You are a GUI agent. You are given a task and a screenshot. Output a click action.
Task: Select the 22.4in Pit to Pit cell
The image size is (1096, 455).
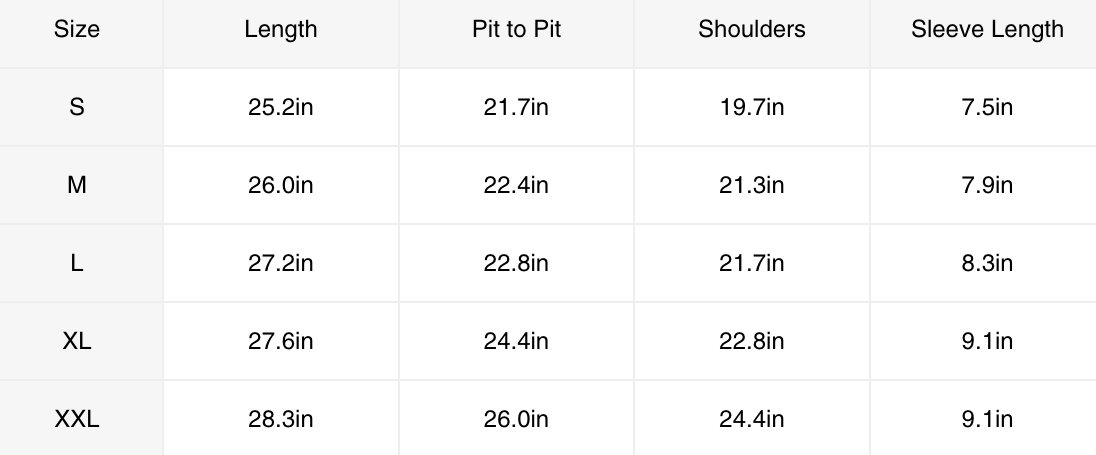516,185
